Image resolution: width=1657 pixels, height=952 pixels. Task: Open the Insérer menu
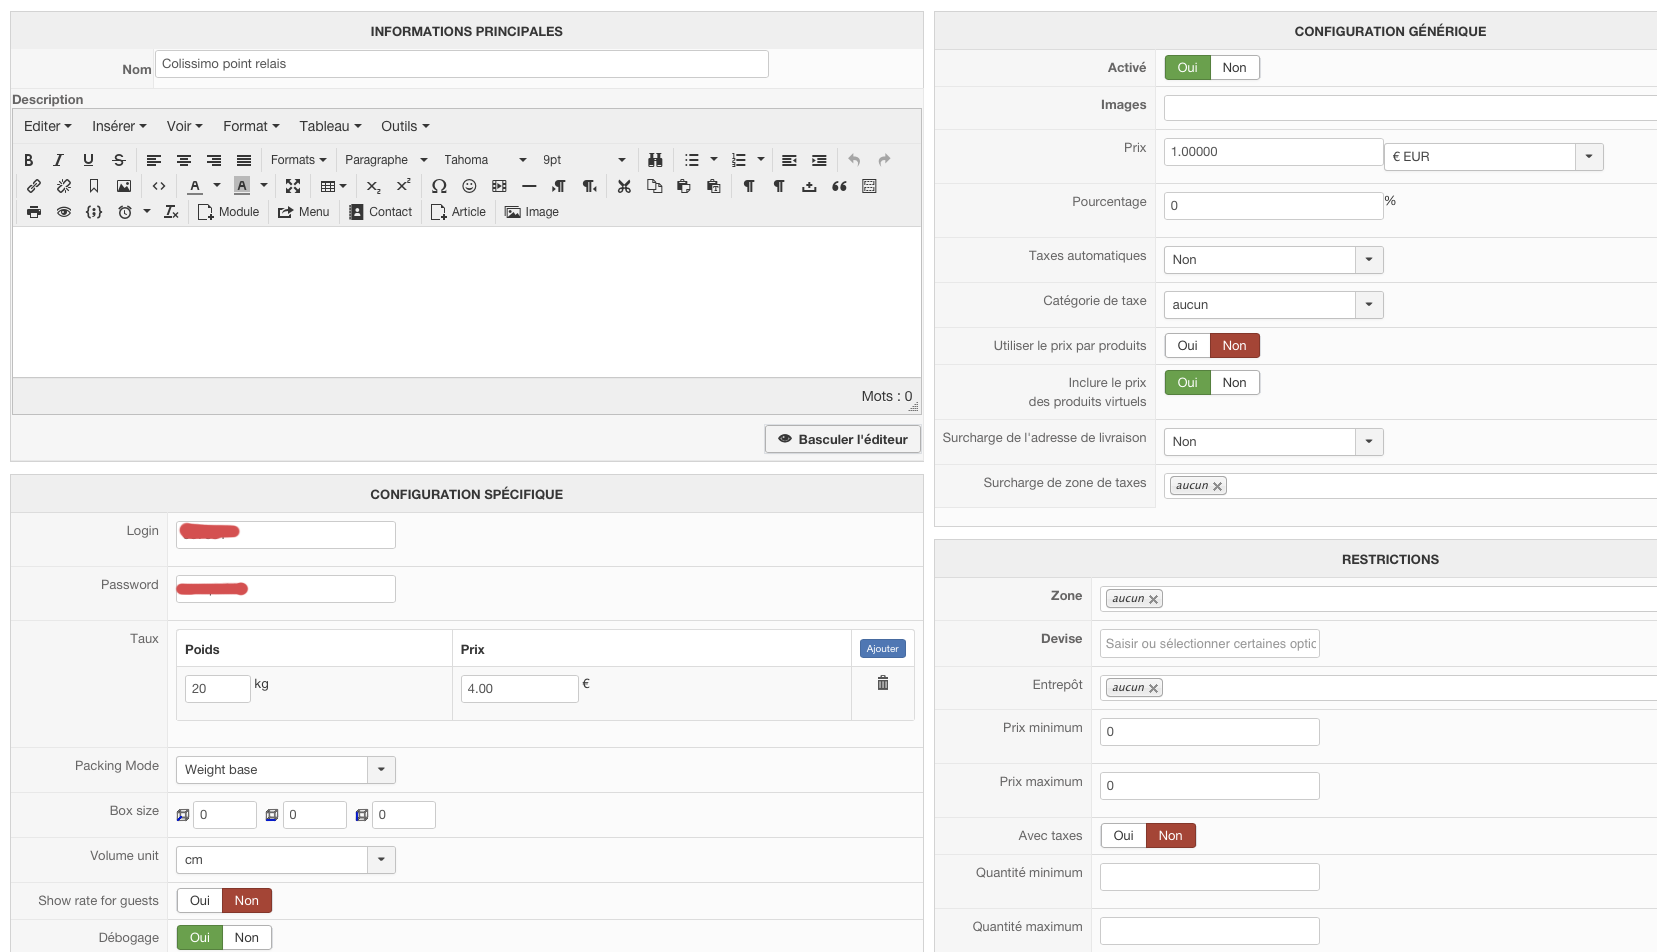pos(119,126)
